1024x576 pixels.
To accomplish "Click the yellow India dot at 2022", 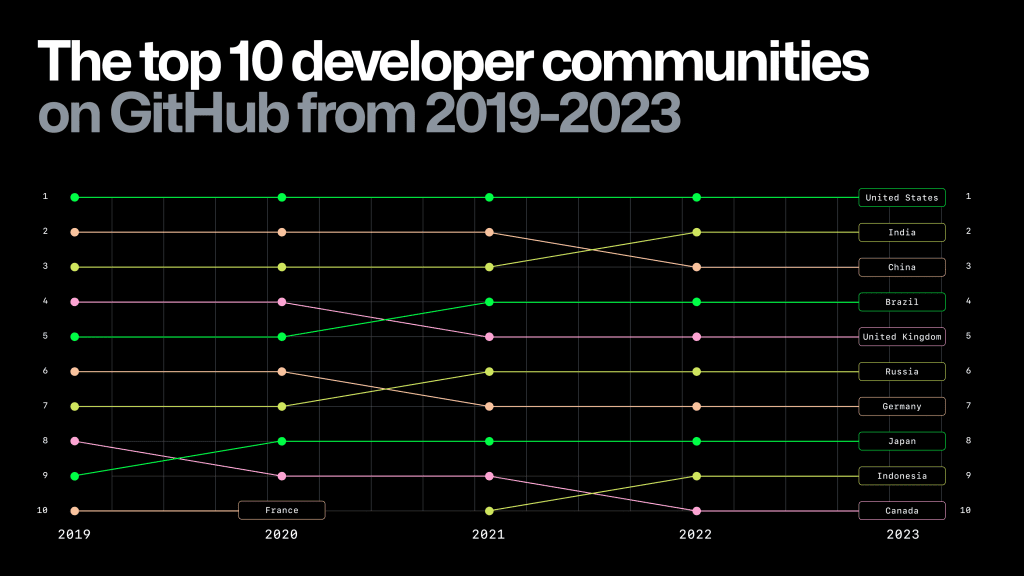I will [x=695, y=232].
